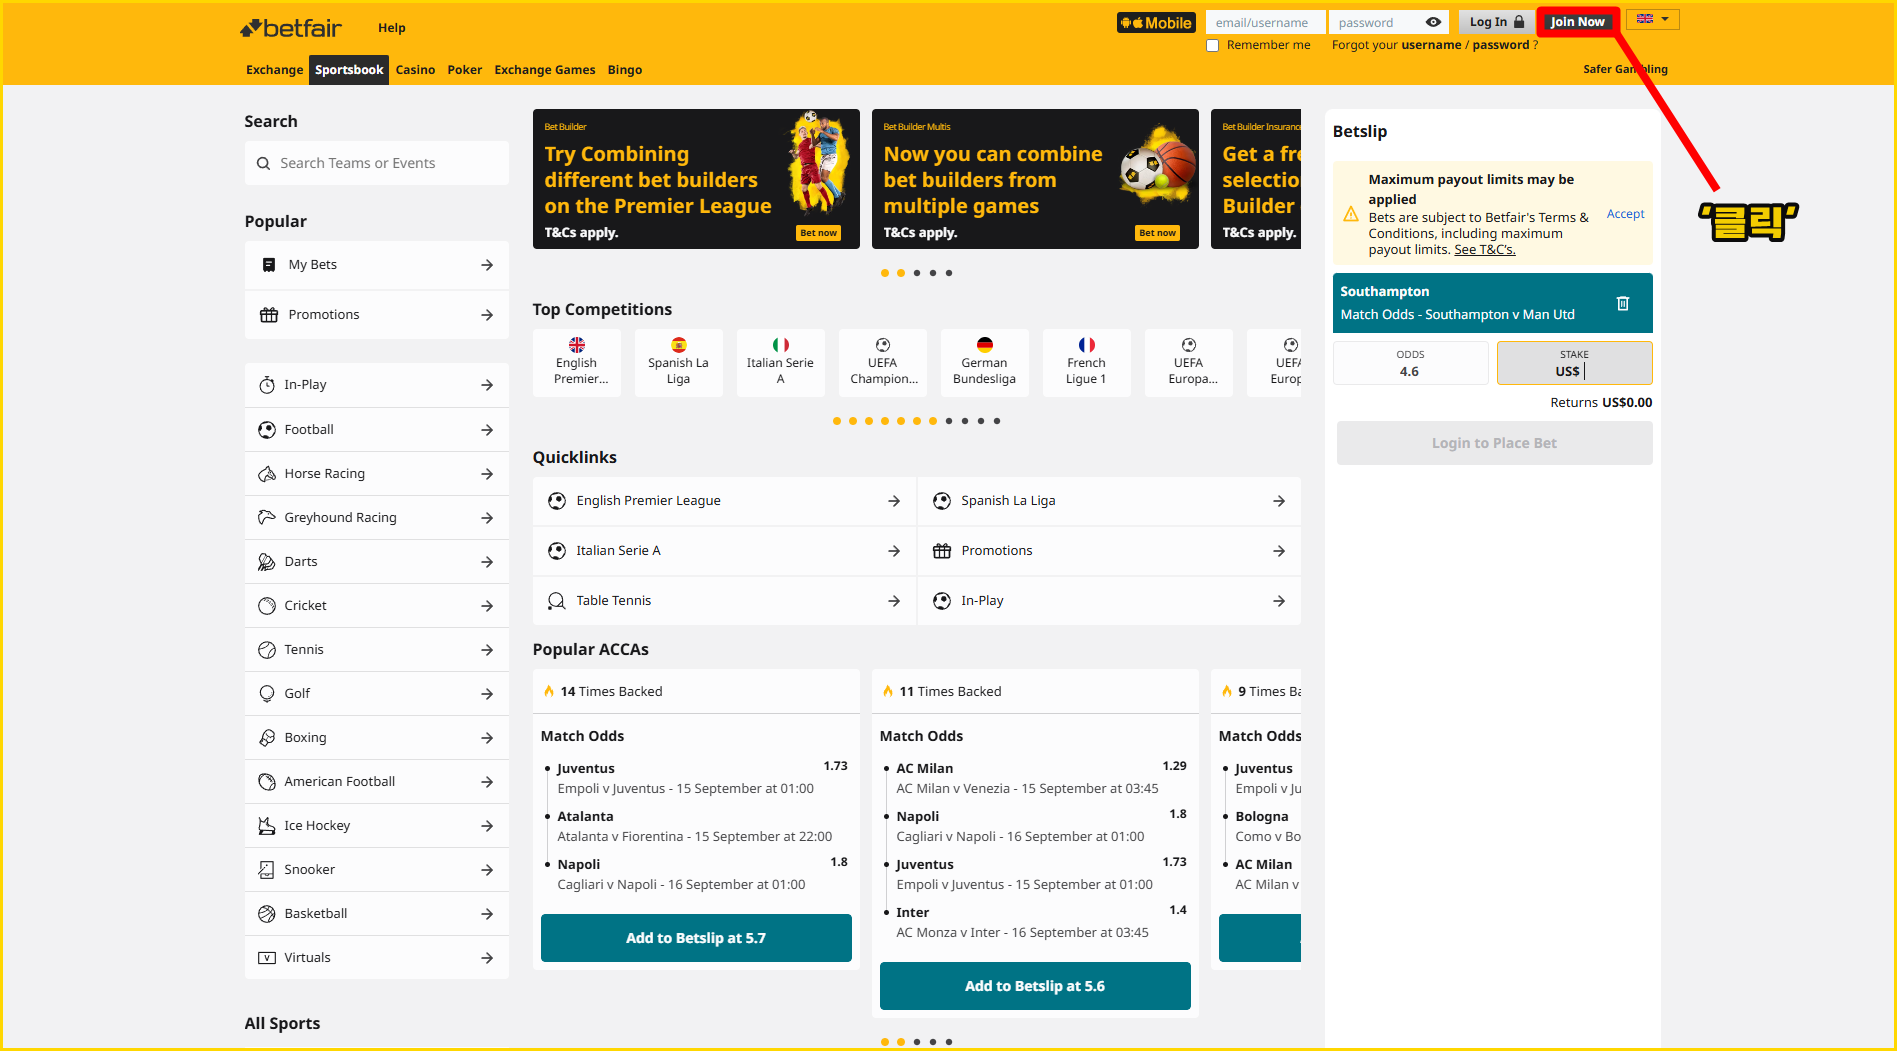The width and height of the screenshot is (1897, 1051).
Task: Tick the Remember me checkbox
Action: (1213, 45)
